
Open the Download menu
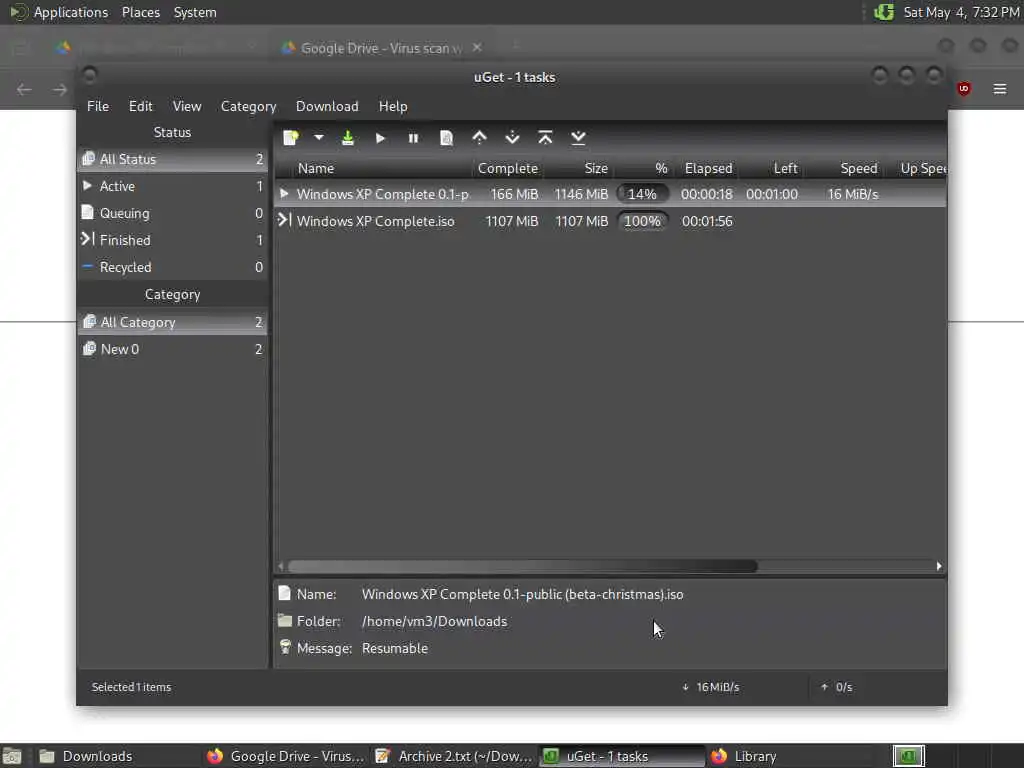click(x=327, y=106)
